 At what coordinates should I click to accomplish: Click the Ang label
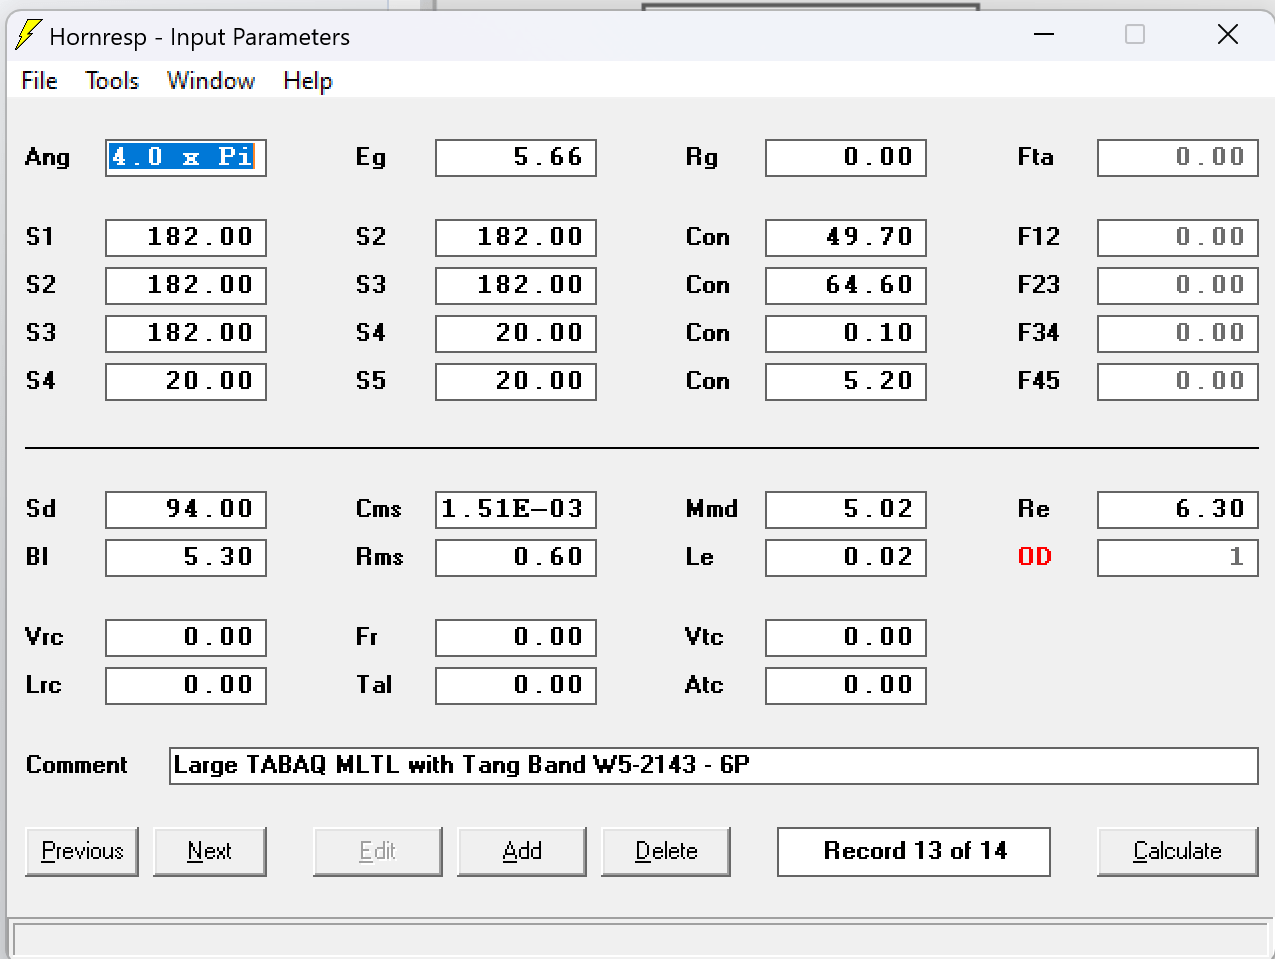click(x=48, y=158)
